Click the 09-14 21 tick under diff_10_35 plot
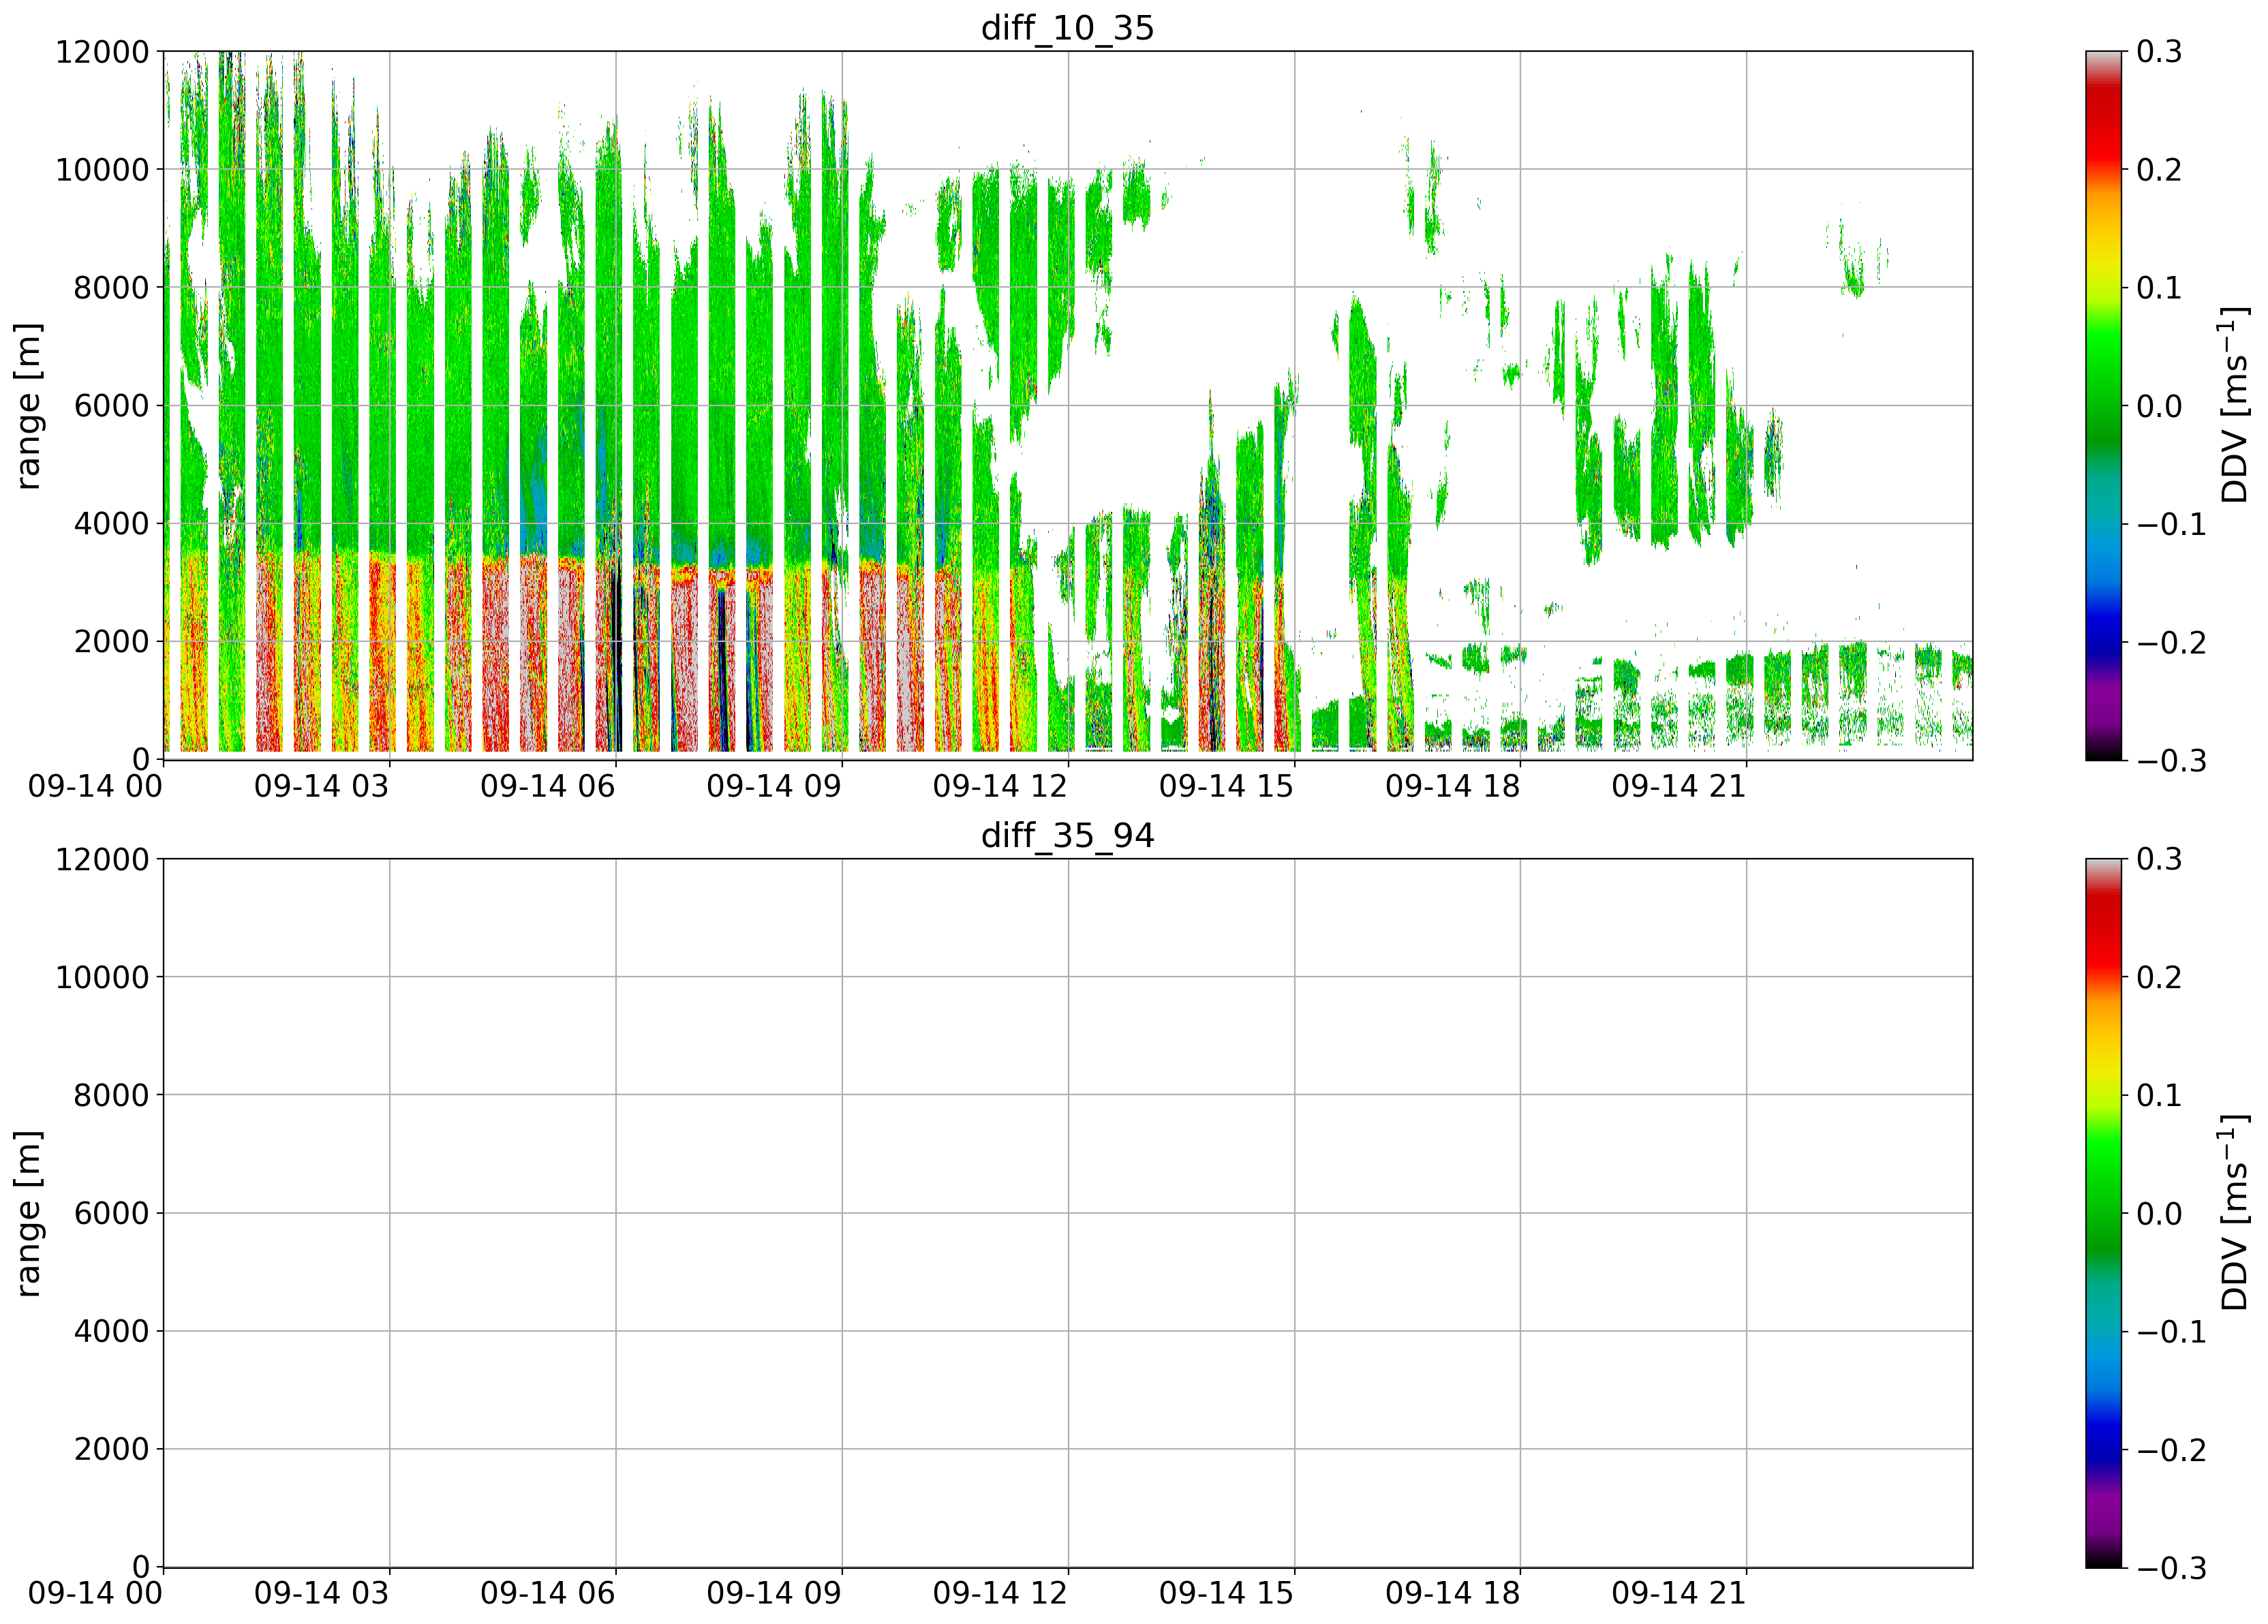Viewport: 2268px width, 1624px height. (1678, 787)
